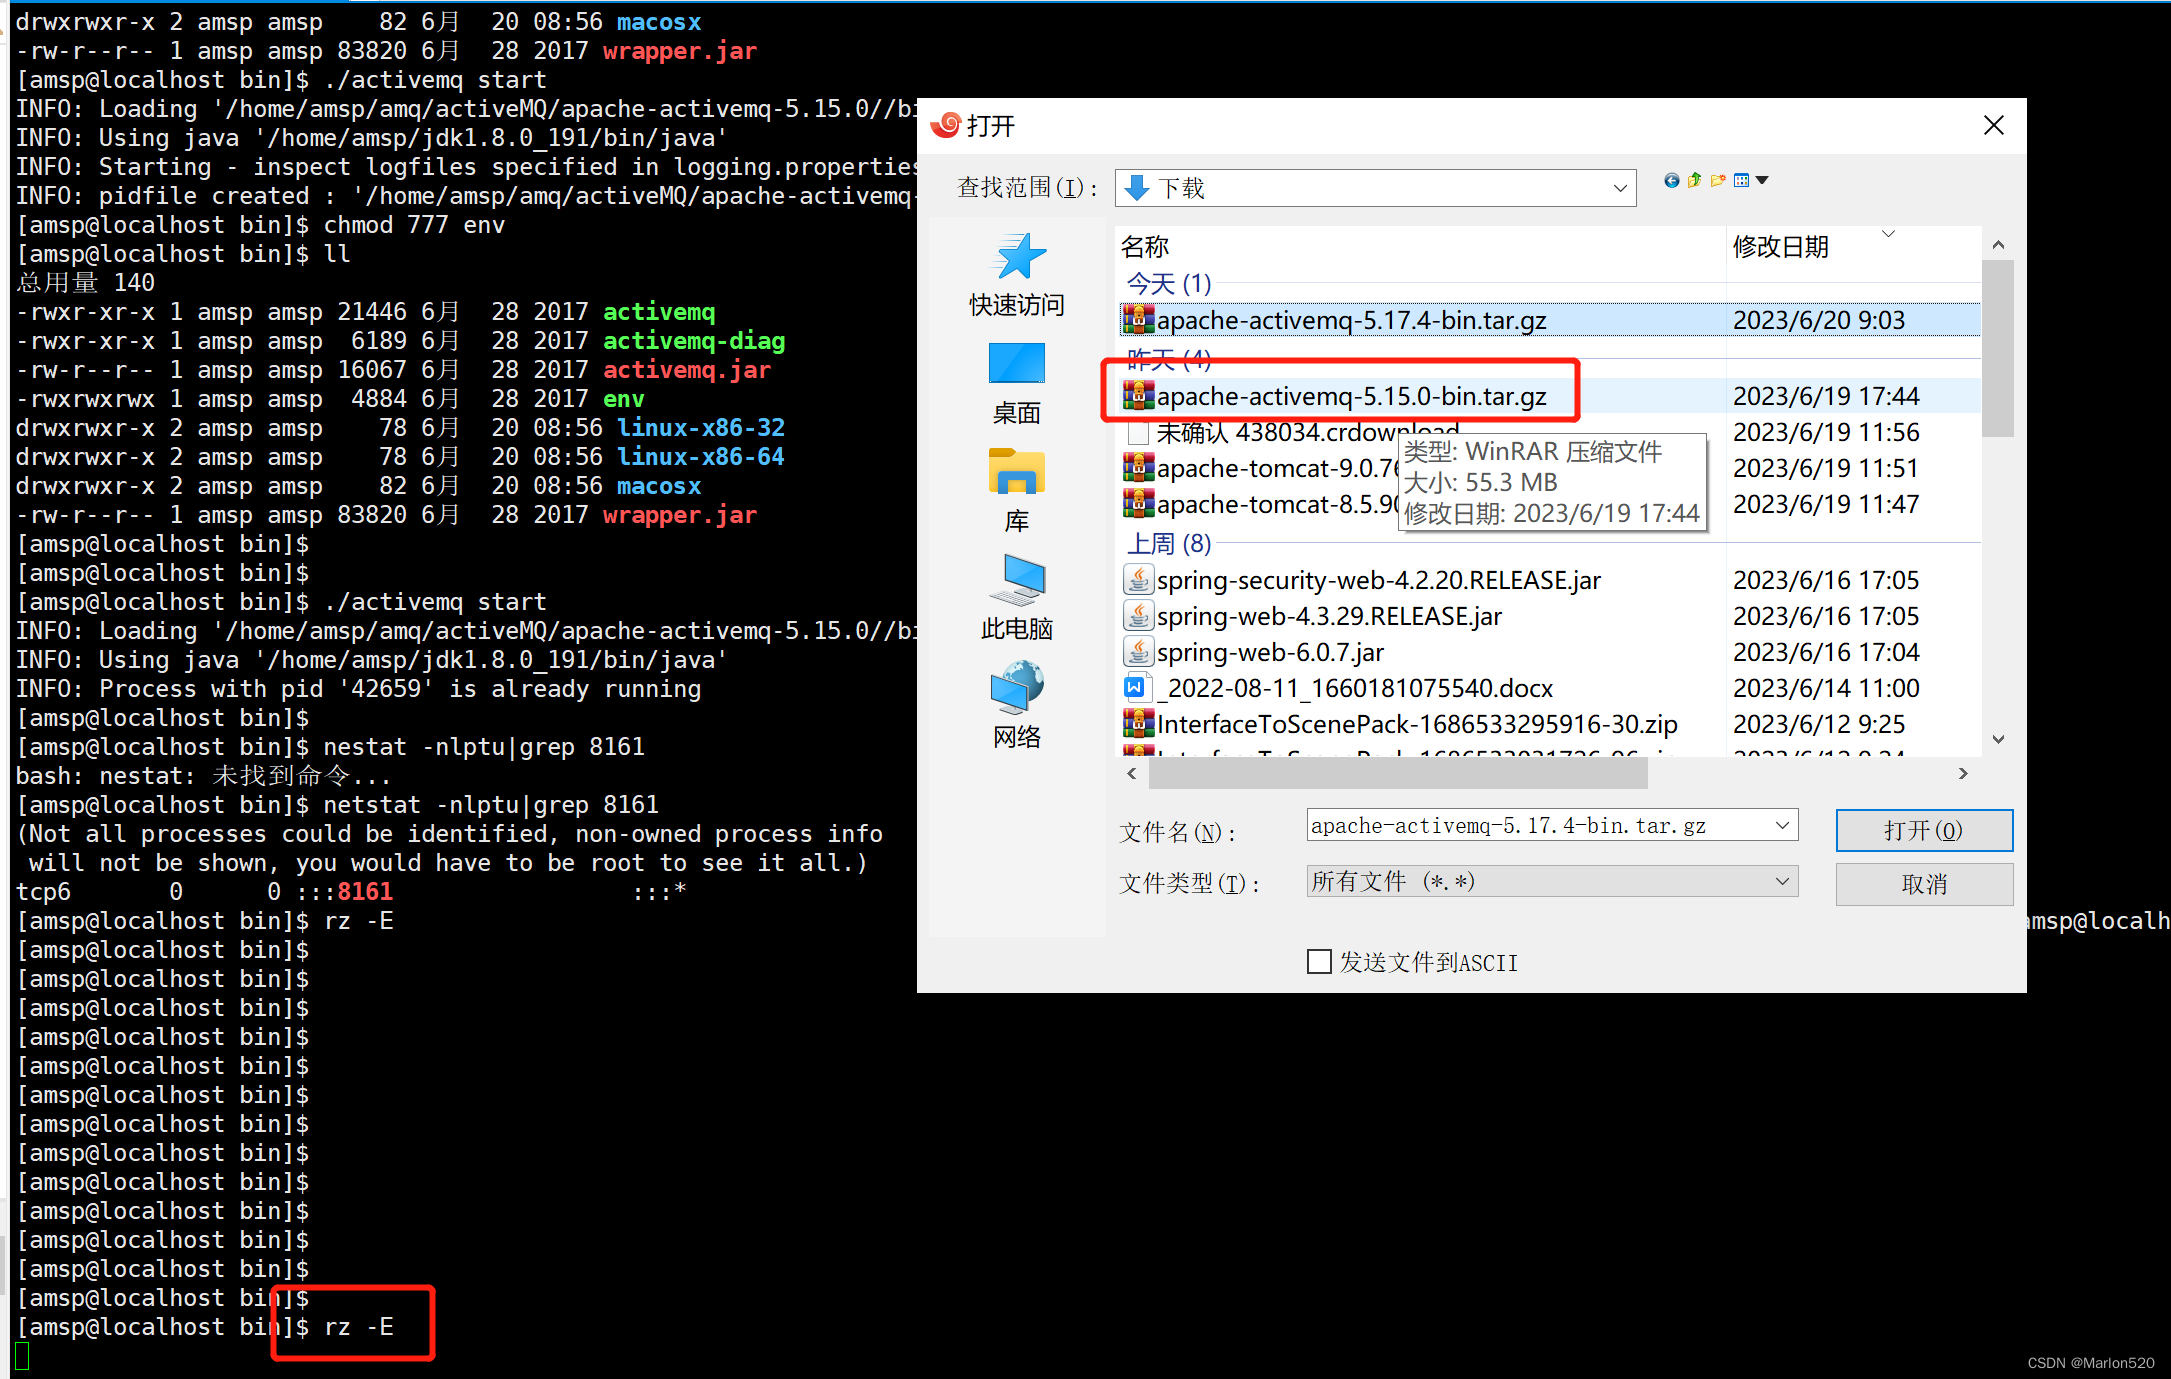The width and height of the screenshot is (2171, 1379).
Task: Click apache-tomcat-8.5 archive icon
Action: click(x=1138, y=504)
